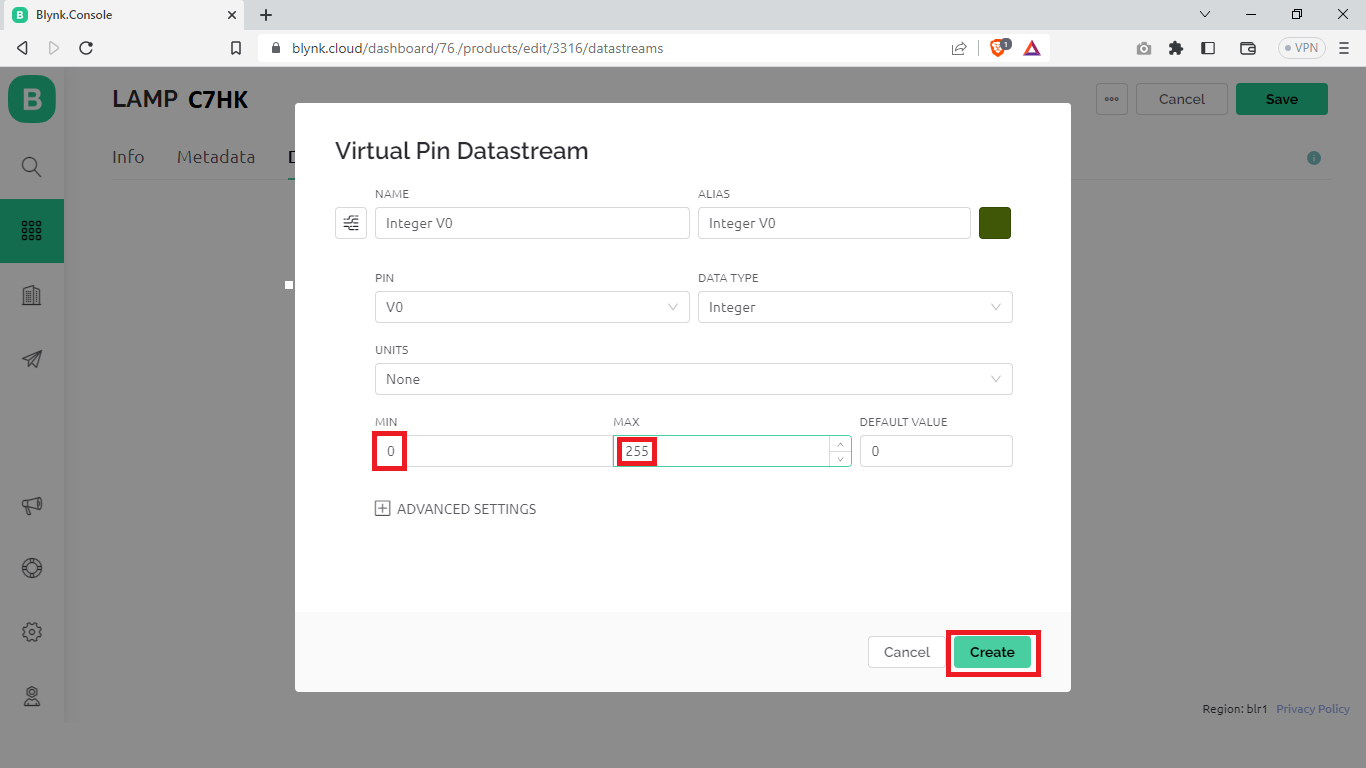
Task: Open the megaphone announcements icon
Action: tap(32, 505)
